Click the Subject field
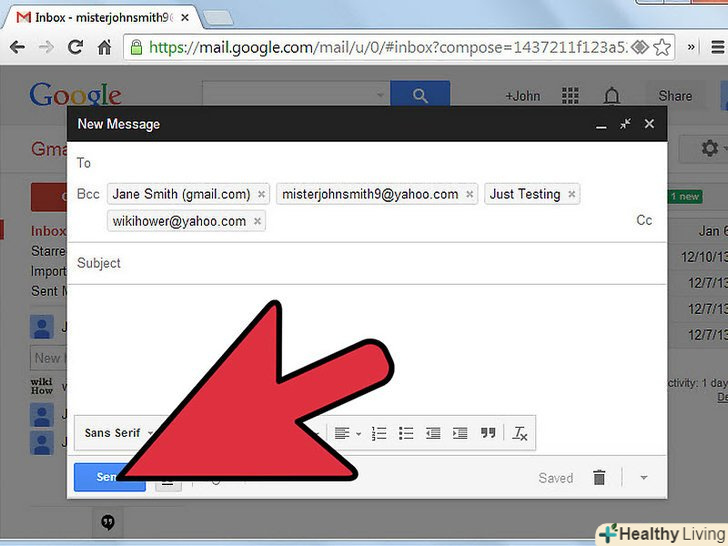The width and height of the screenshot is (728, 546). pos(367,263)
